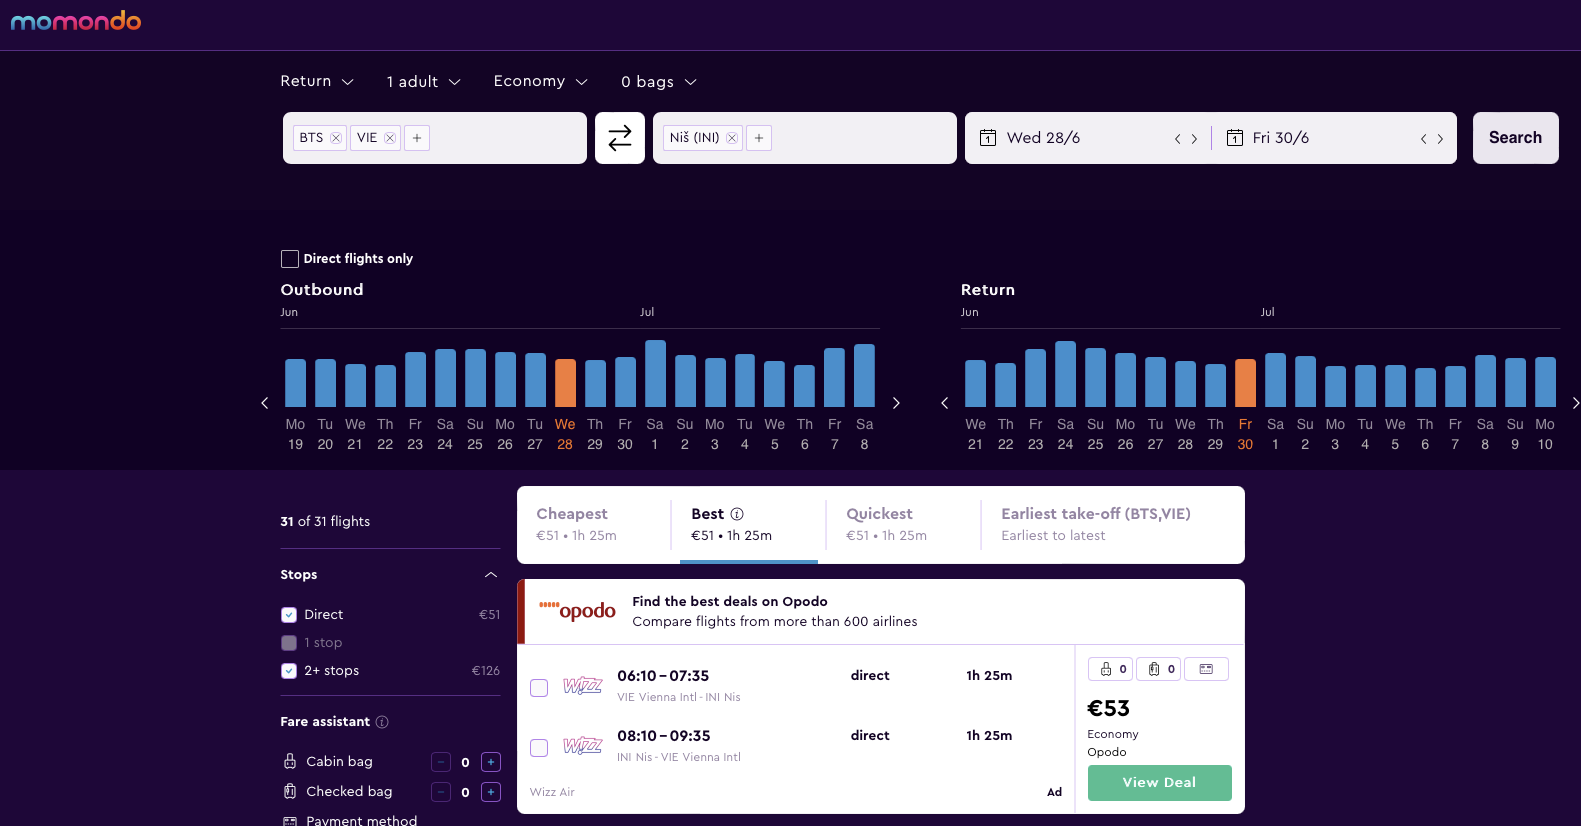Go to previous day for return date
The width and height of the screenshot is (1581, 826).
coord(1423,139)
